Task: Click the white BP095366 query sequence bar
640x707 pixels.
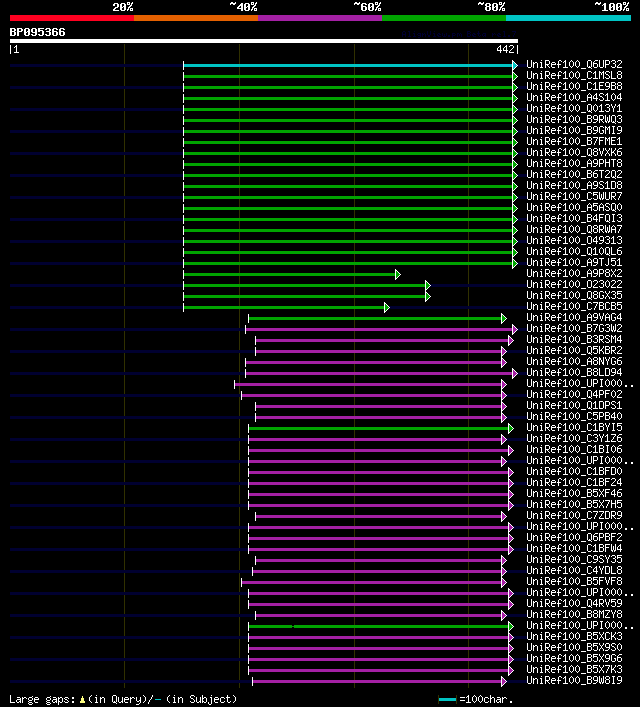Action: tap(264, 41)
